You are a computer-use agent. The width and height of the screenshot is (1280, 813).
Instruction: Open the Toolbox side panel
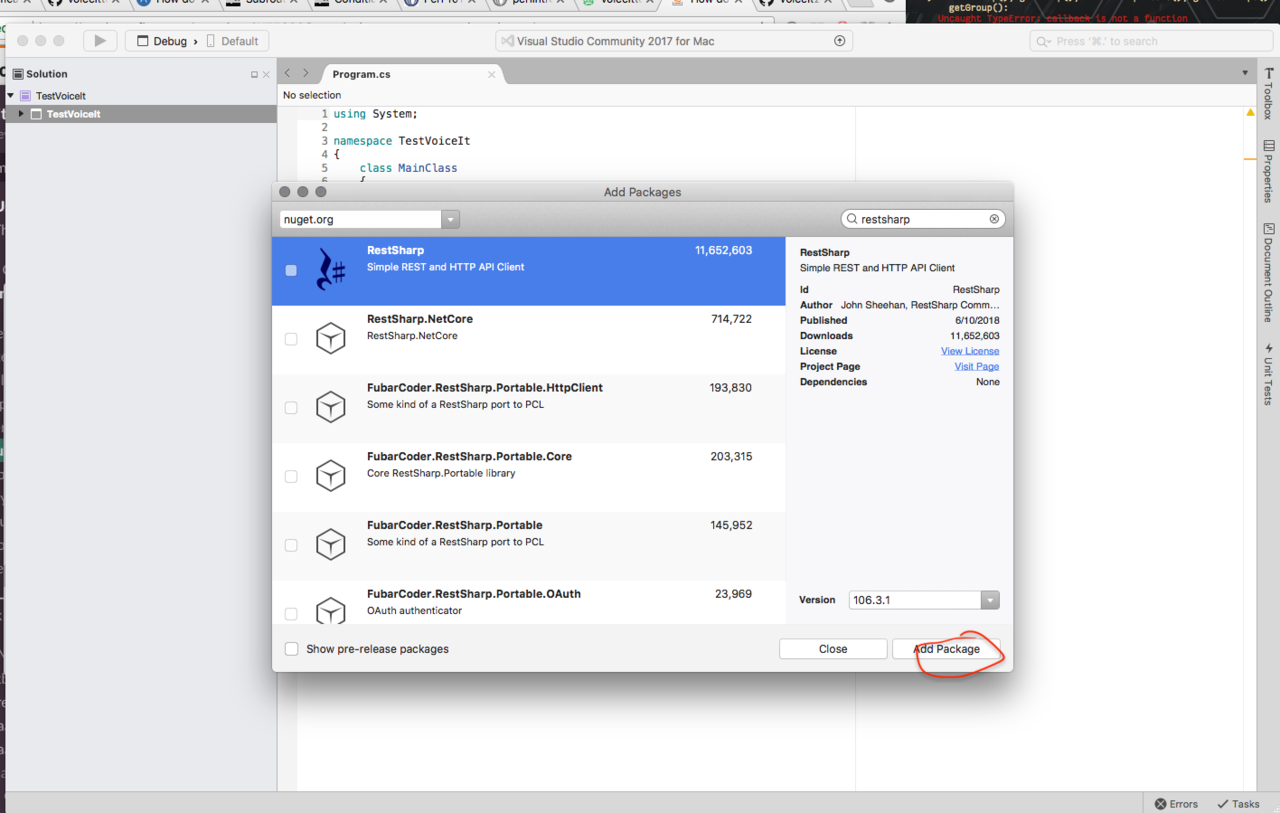click(x=1268, y=94)
